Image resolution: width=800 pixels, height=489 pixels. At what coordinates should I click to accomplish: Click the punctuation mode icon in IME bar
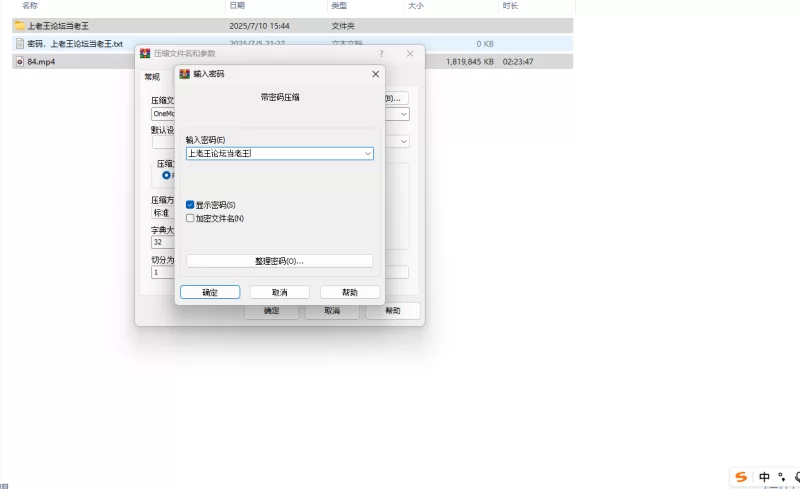click(780, 477)
